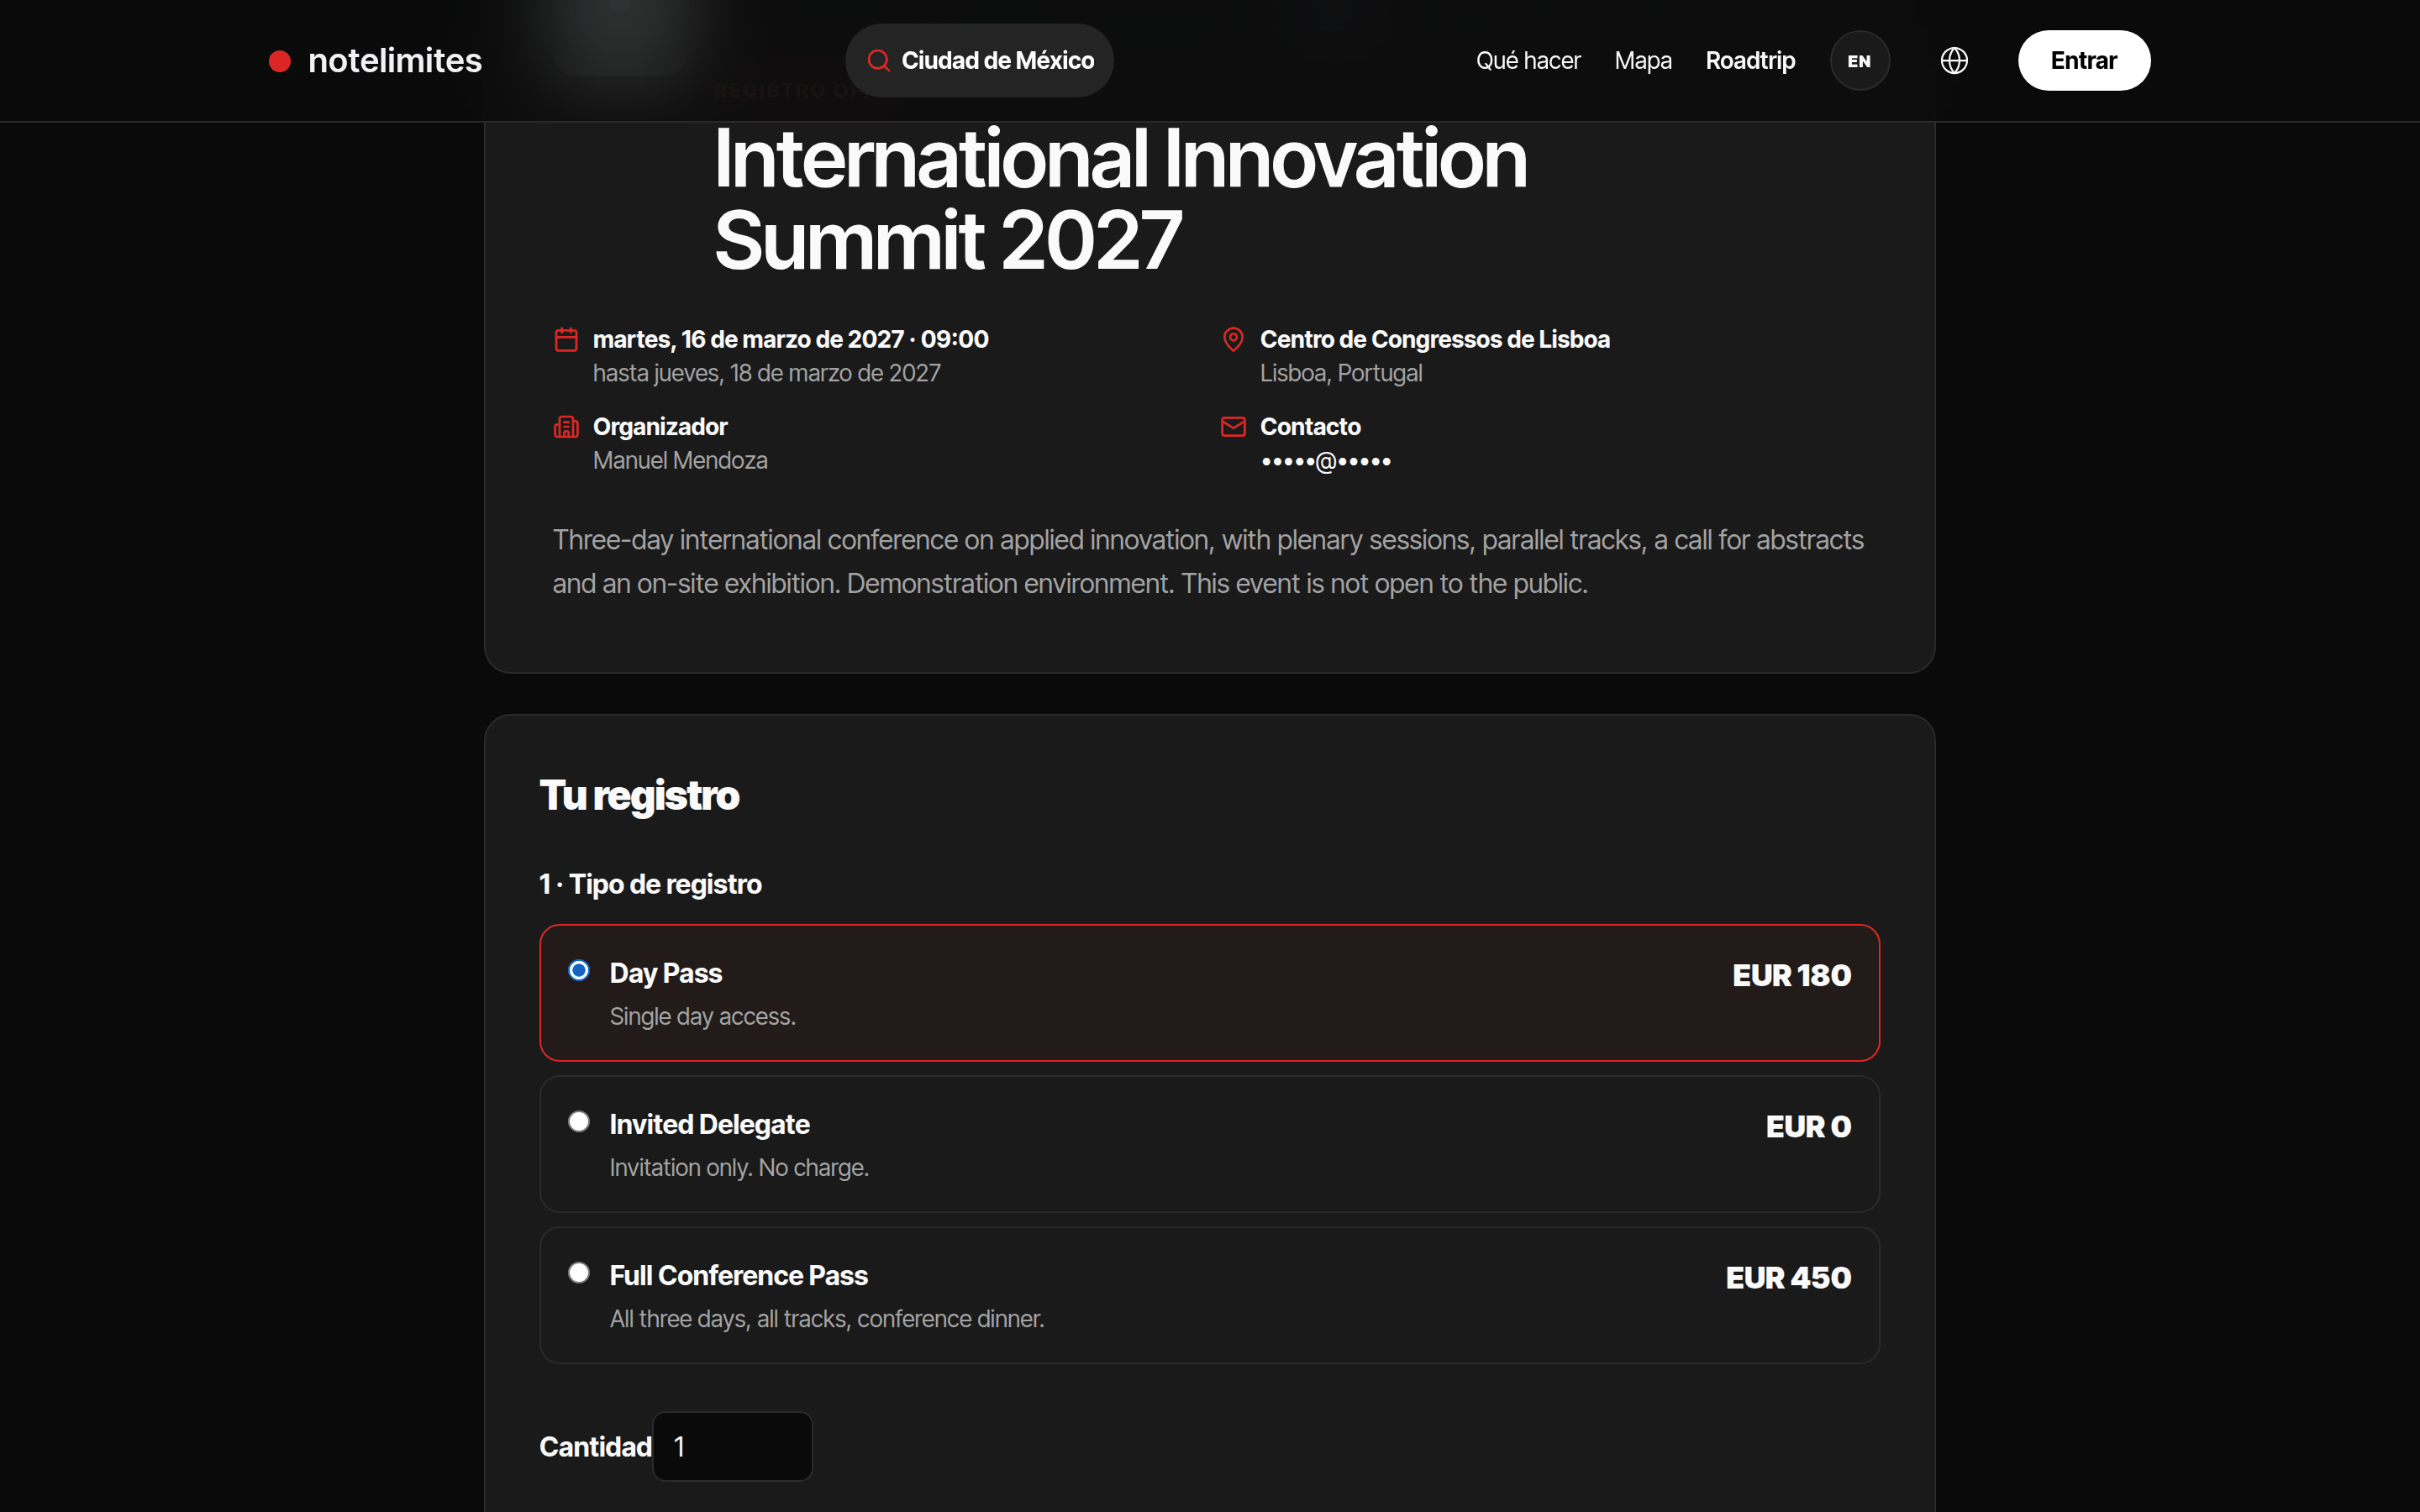2420x1512 pixels.
Task: Click All three days description text
Action: coord(826,1318)
